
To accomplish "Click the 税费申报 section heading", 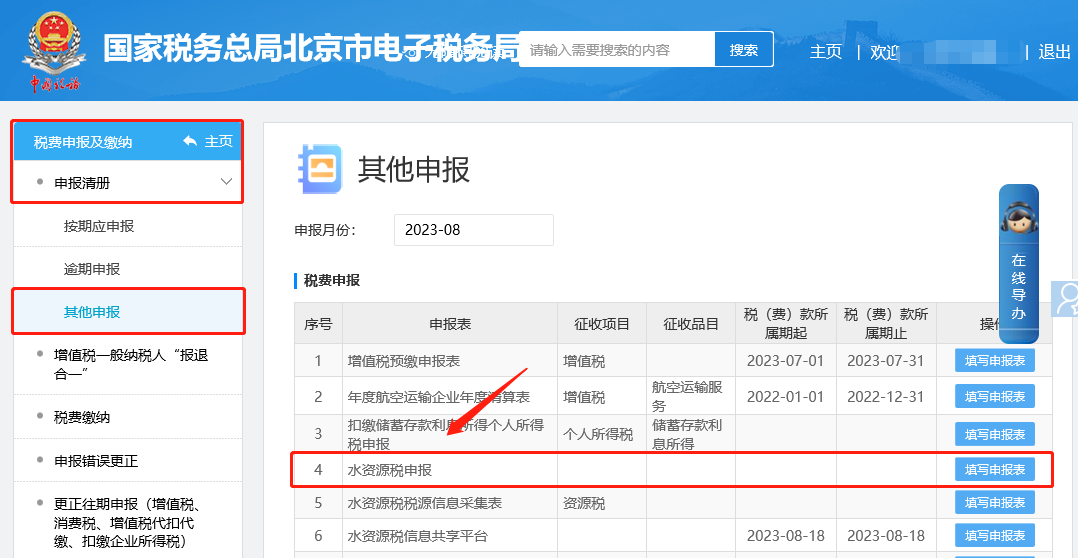I will [x=331, y=280].
